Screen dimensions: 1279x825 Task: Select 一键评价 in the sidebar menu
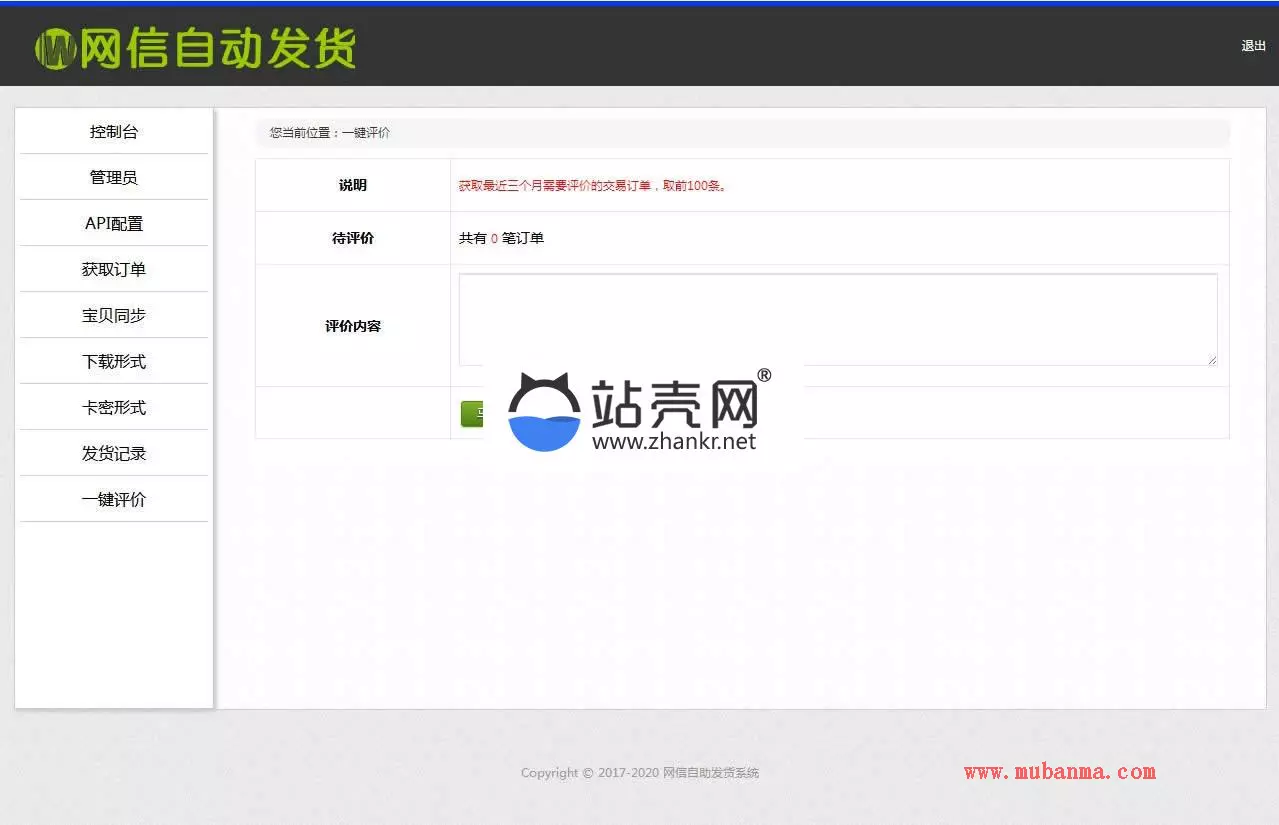click(x=114, y=500)
